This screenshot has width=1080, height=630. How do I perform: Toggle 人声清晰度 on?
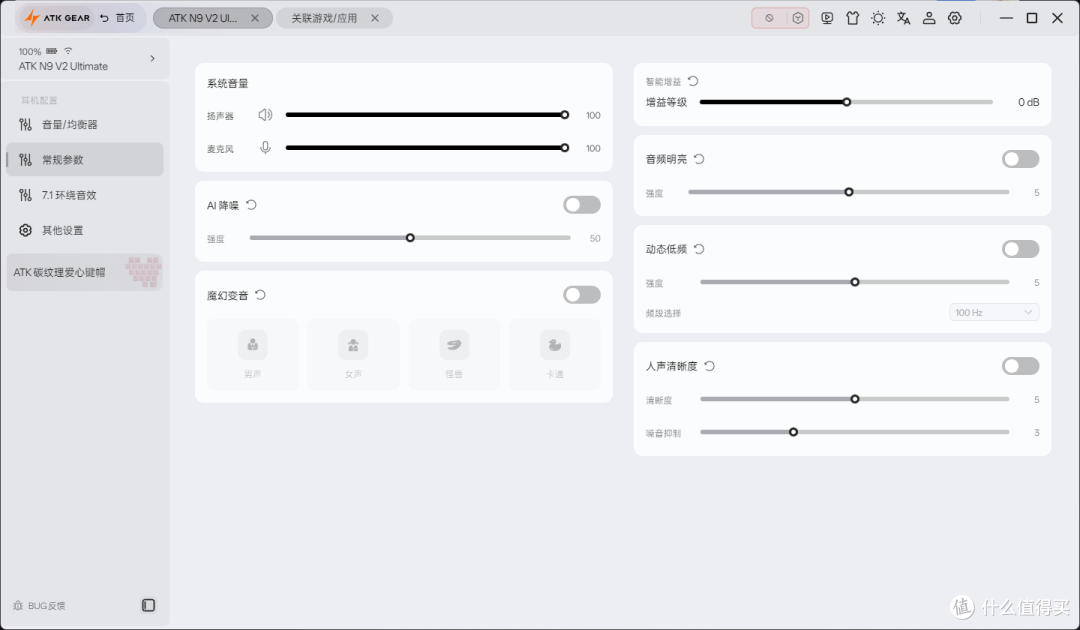tap(1020, 366)
